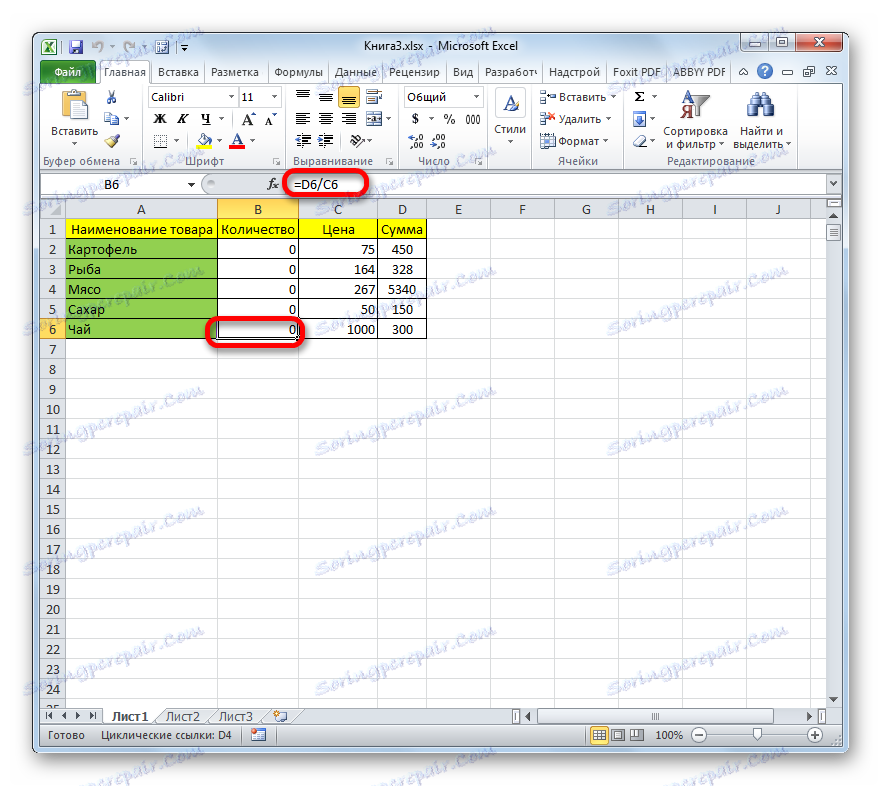This screenshot has width=882, height=786.
Task: Open sheet tab Лист2
Action: coord(183,716)
